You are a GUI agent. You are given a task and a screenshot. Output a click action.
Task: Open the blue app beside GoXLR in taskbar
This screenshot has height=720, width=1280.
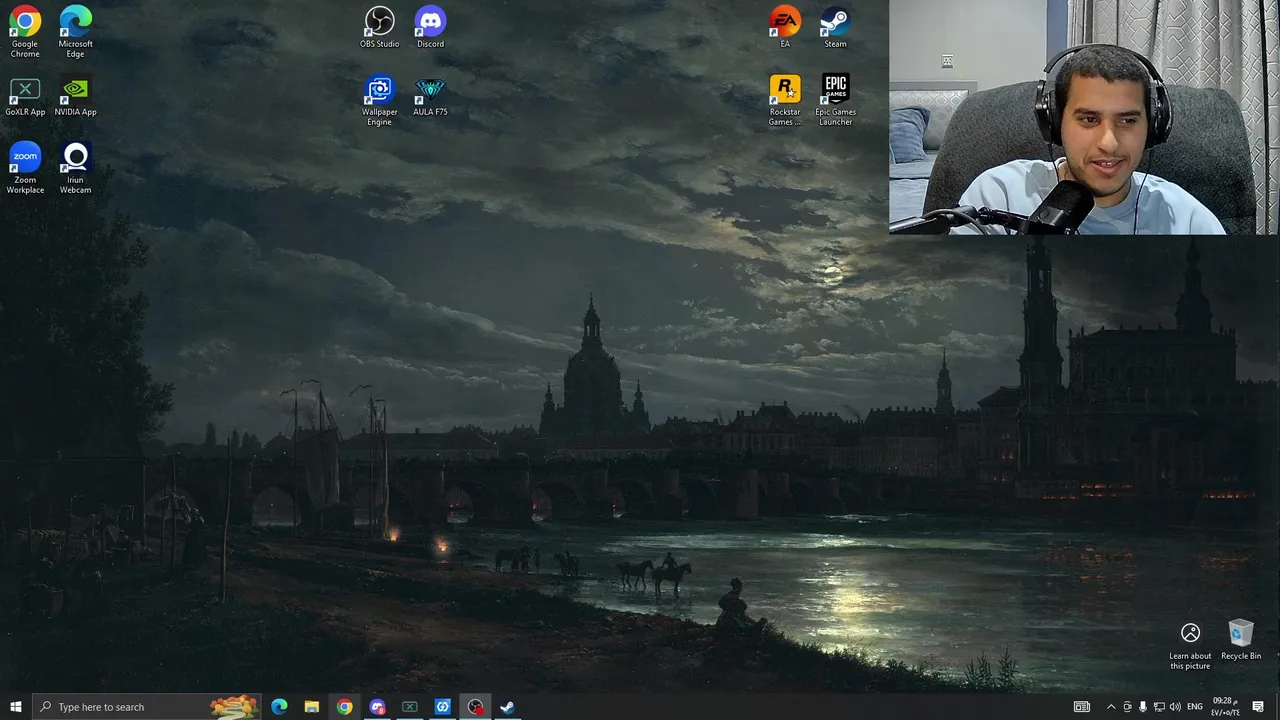tap(442, 707)
